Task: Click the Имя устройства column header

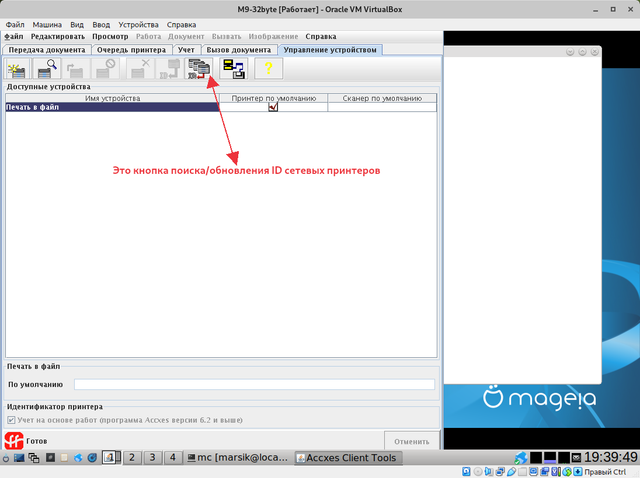Action: (x=112, y=98)
